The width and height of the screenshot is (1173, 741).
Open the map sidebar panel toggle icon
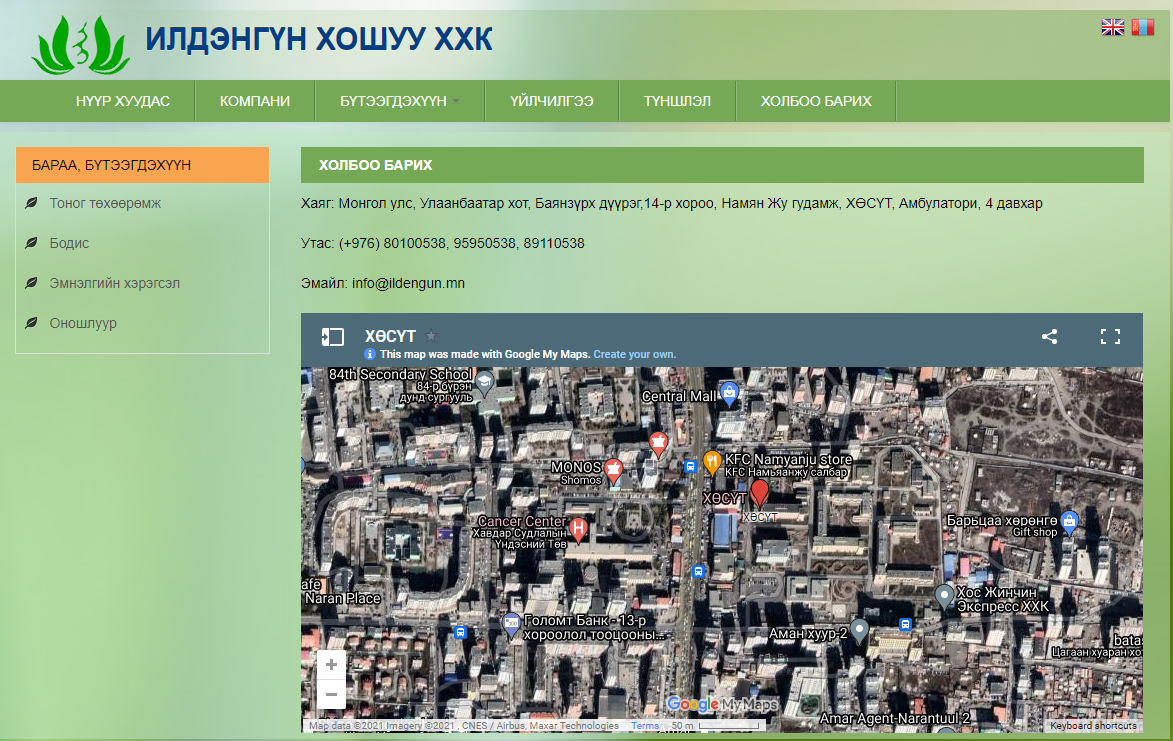(332, 337)
